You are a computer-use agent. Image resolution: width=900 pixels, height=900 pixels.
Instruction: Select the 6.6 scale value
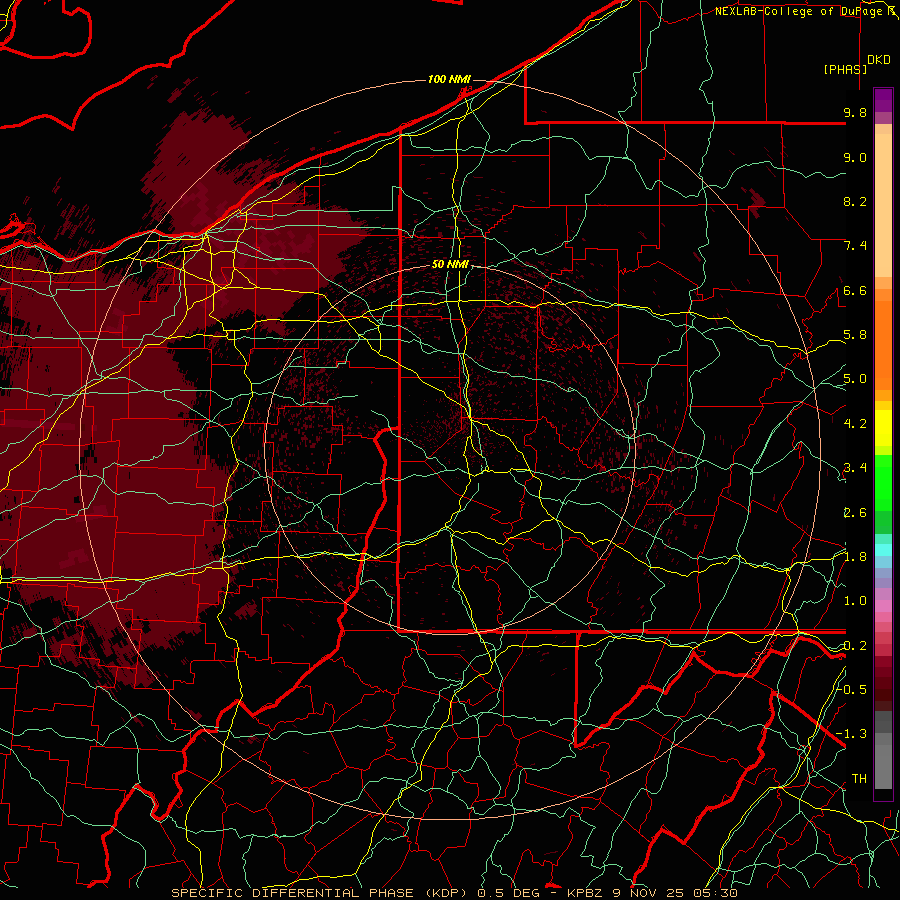(855, 290)
